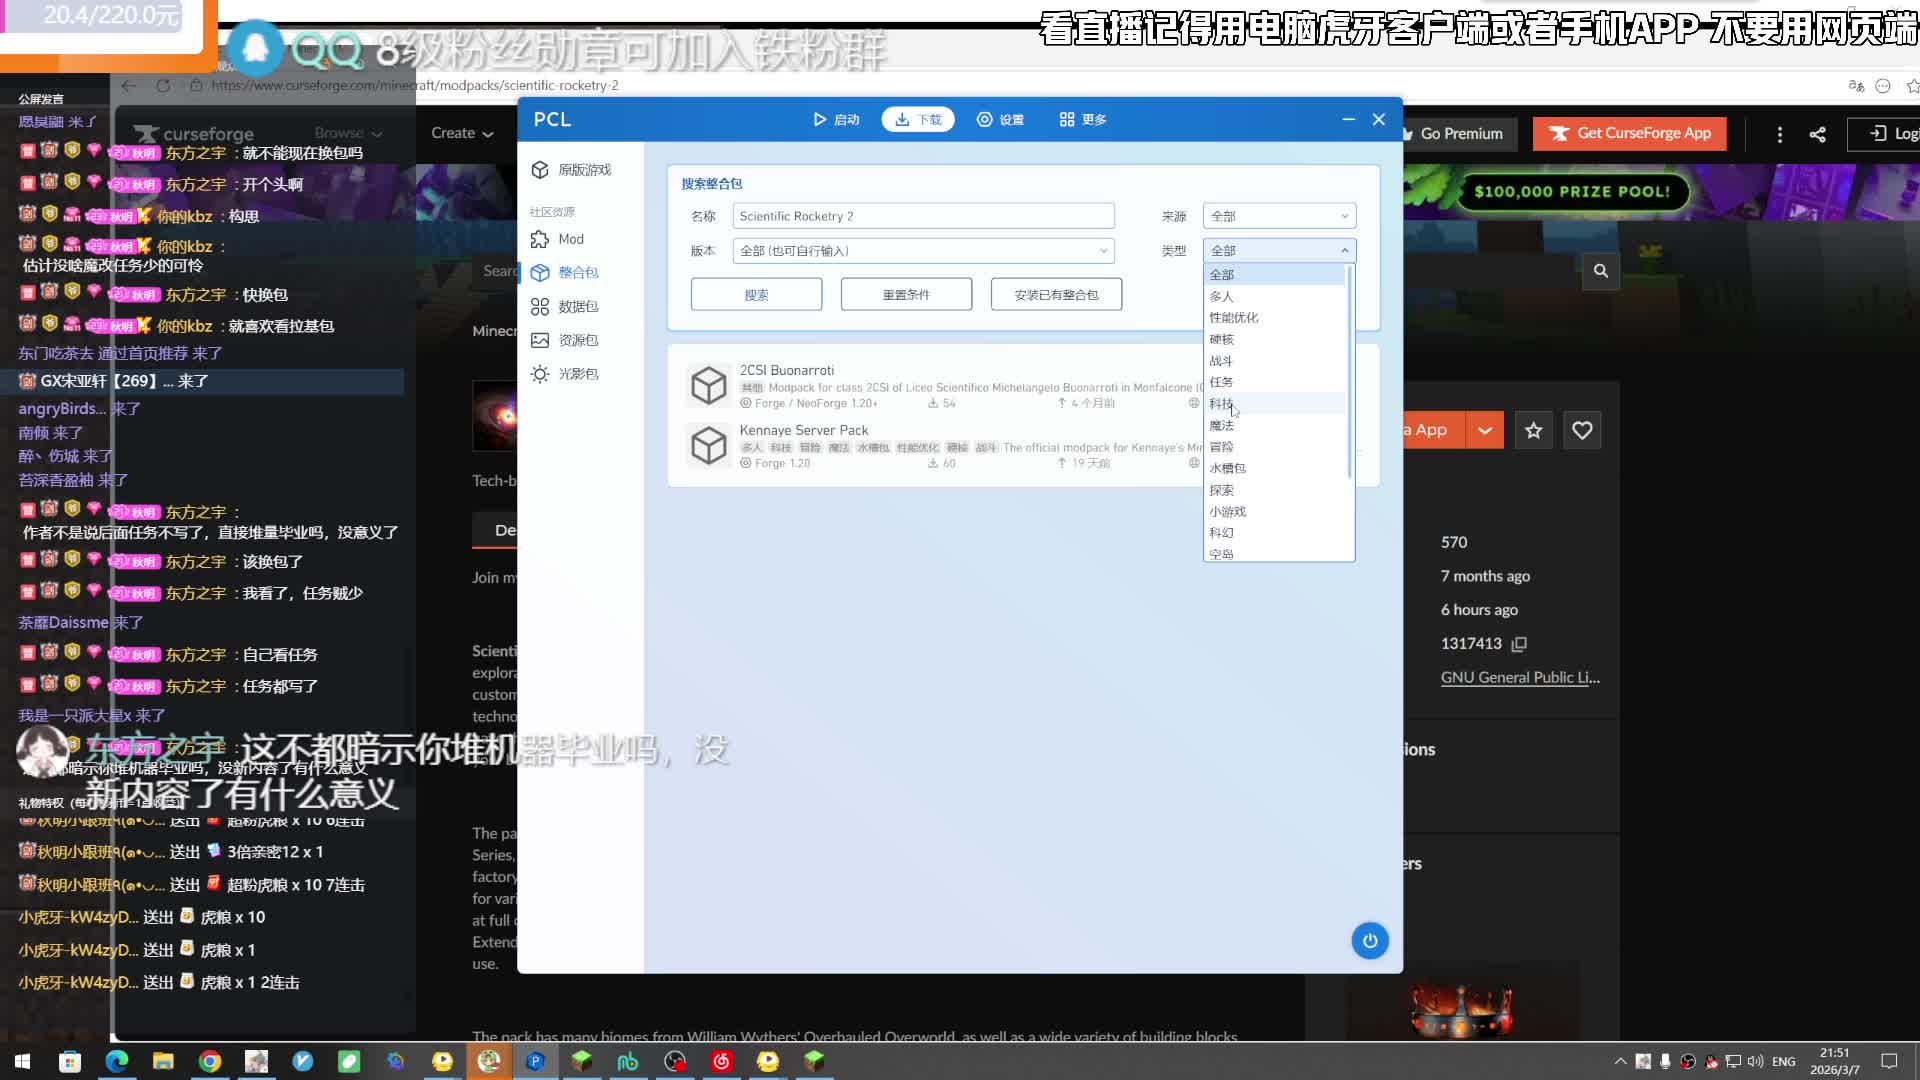Select 原版游戏 vanilla game entry
Image resolution: width=1920 pixels, height=1080 pixels.
[583, 170]
